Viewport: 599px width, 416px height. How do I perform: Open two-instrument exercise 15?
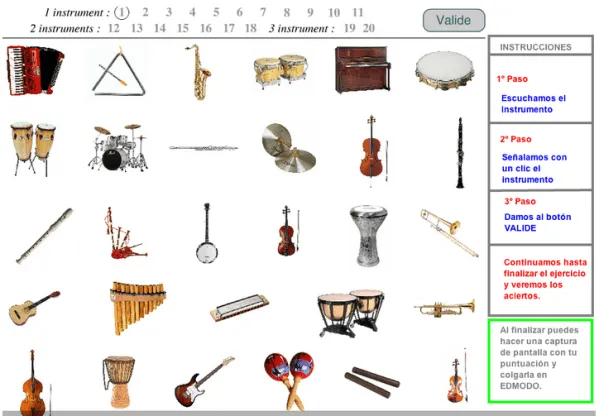pyautogui.click(x=183, y=28)
